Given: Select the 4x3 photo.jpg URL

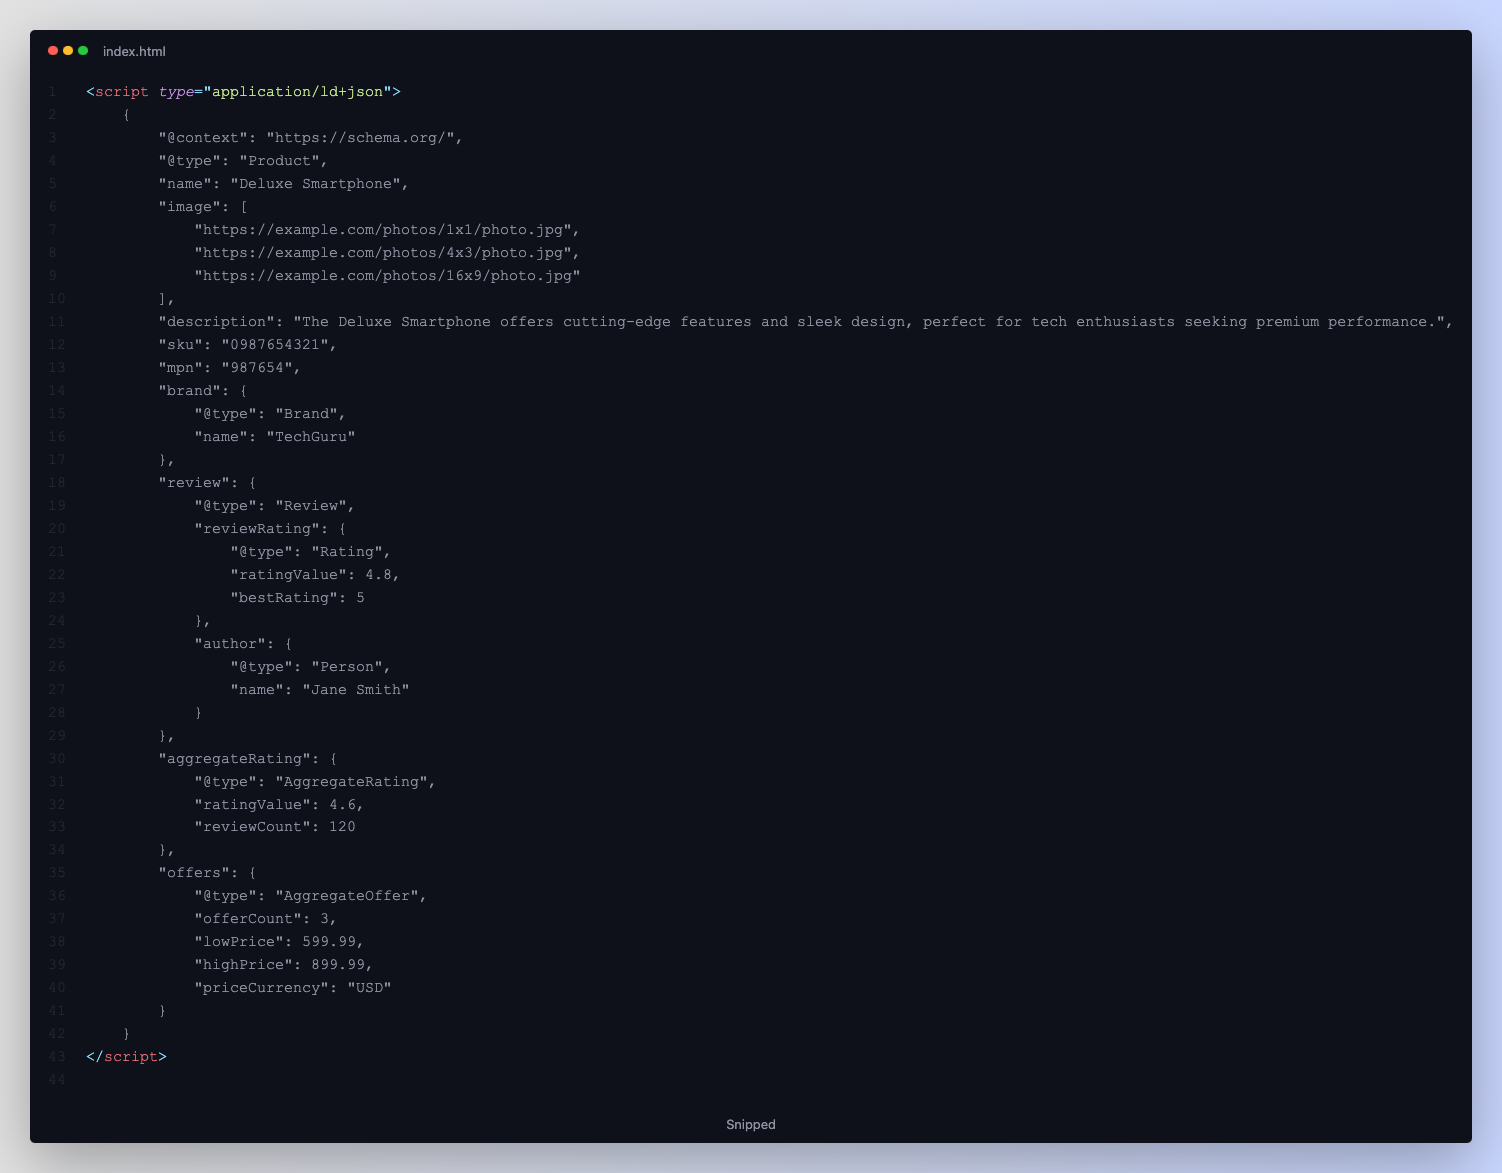Looking at the screenshot, I should pos(384,252).
